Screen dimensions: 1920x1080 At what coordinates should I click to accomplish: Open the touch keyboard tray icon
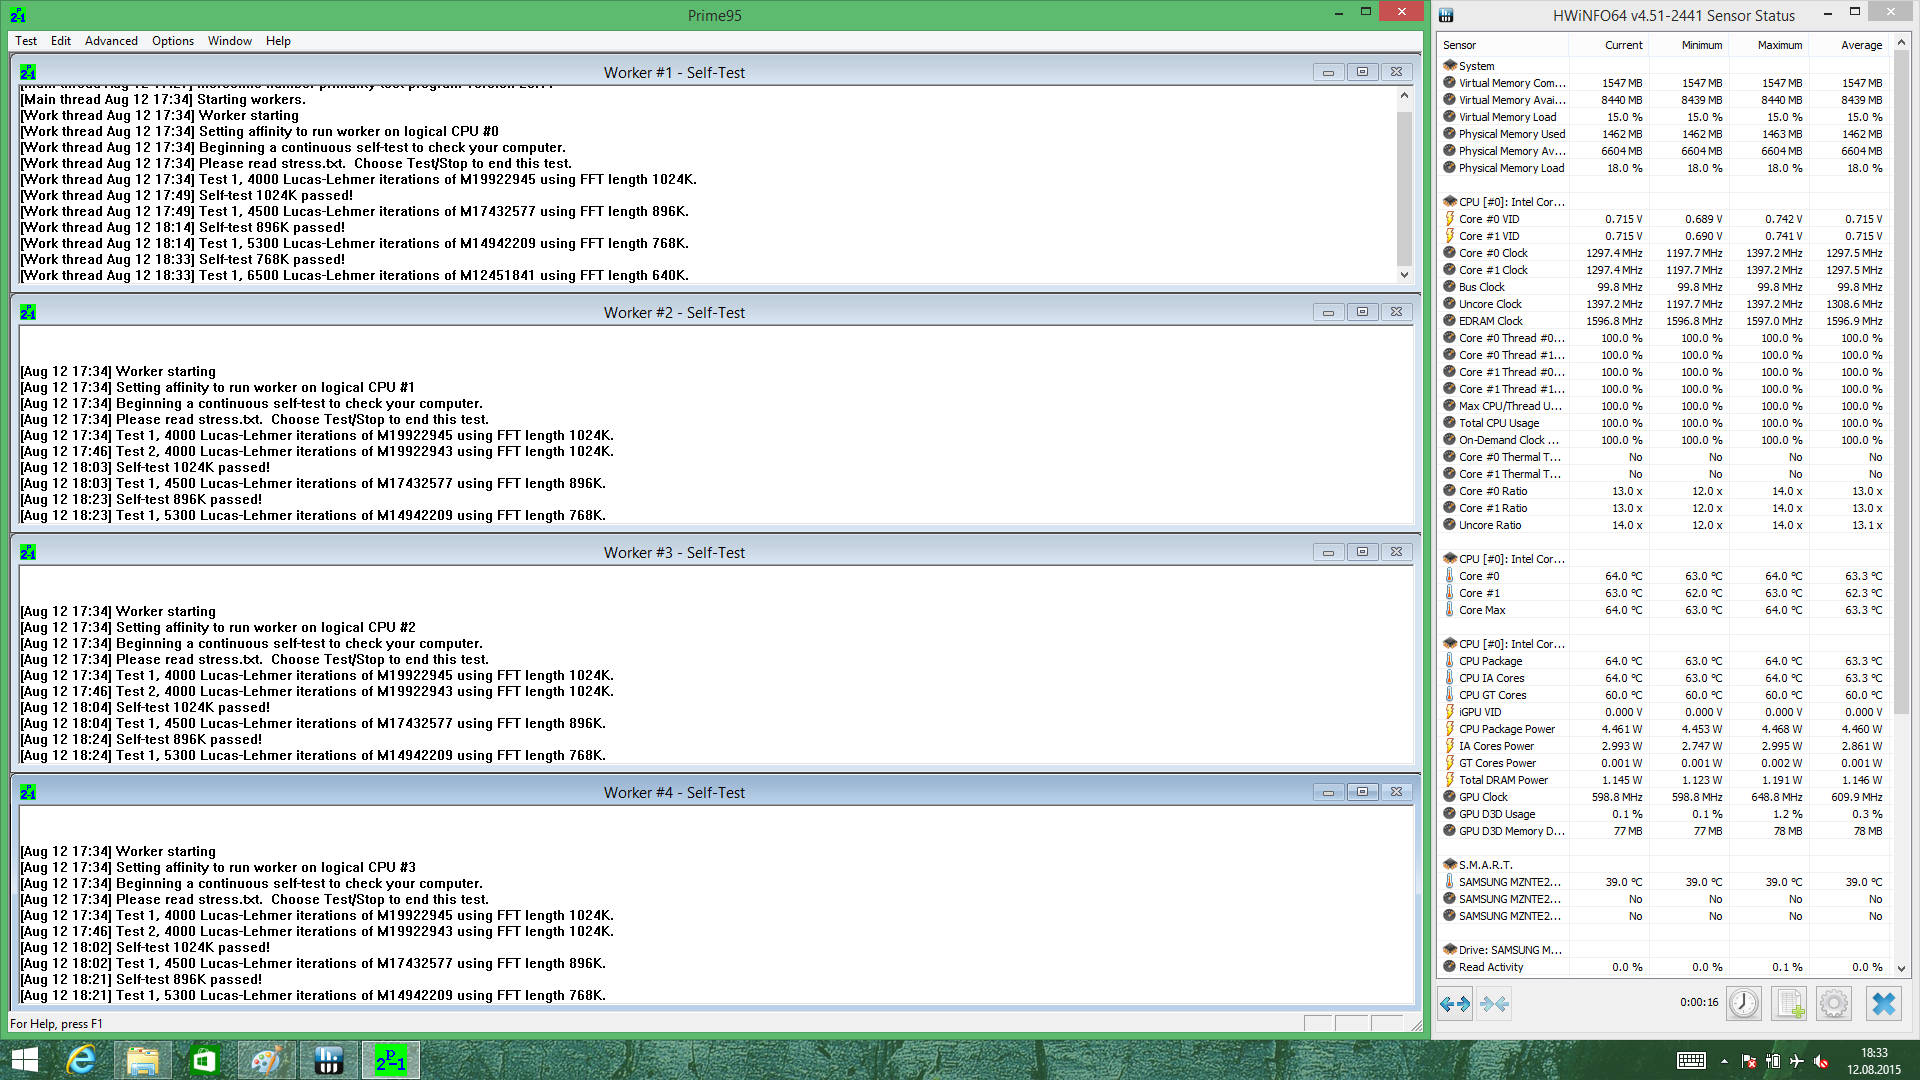[x=1691, y=1061]
